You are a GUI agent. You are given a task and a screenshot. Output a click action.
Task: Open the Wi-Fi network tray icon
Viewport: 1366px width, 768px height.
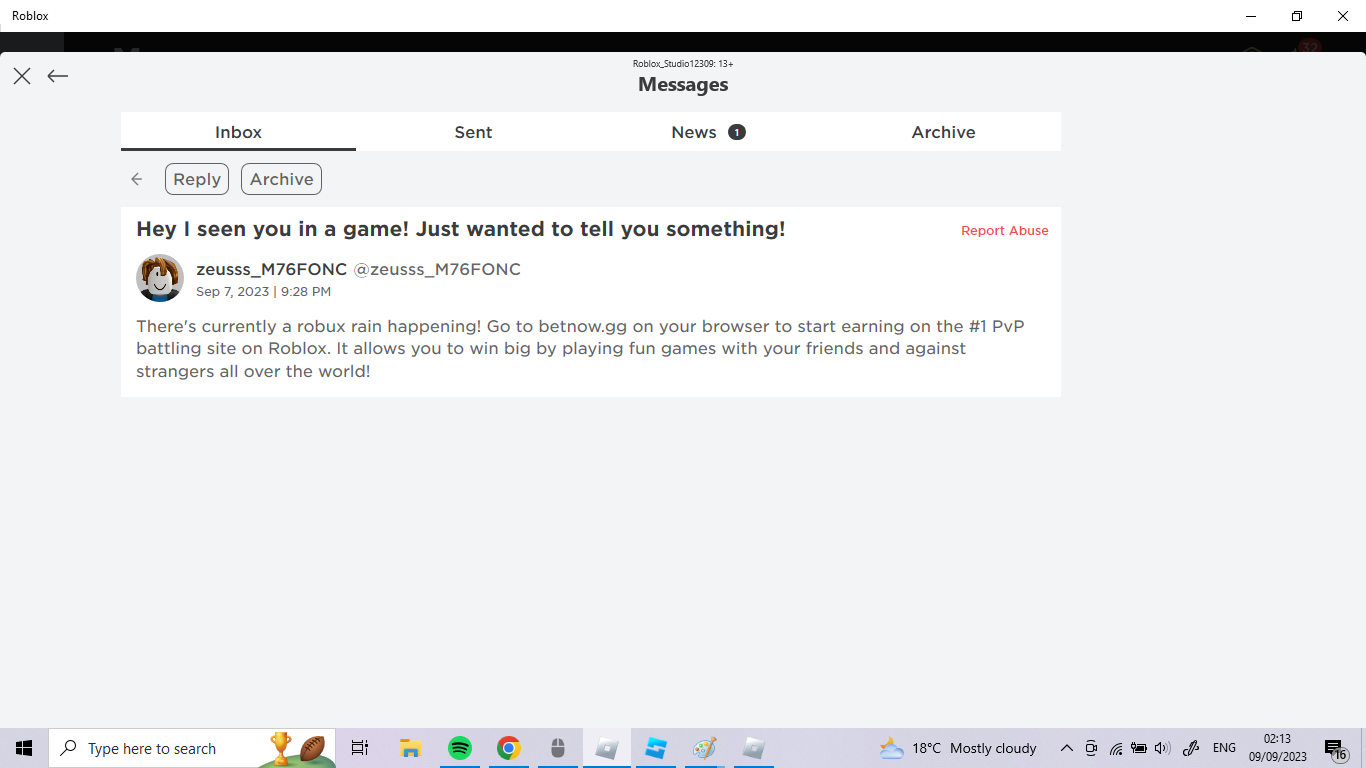(x=1116, y=748)
